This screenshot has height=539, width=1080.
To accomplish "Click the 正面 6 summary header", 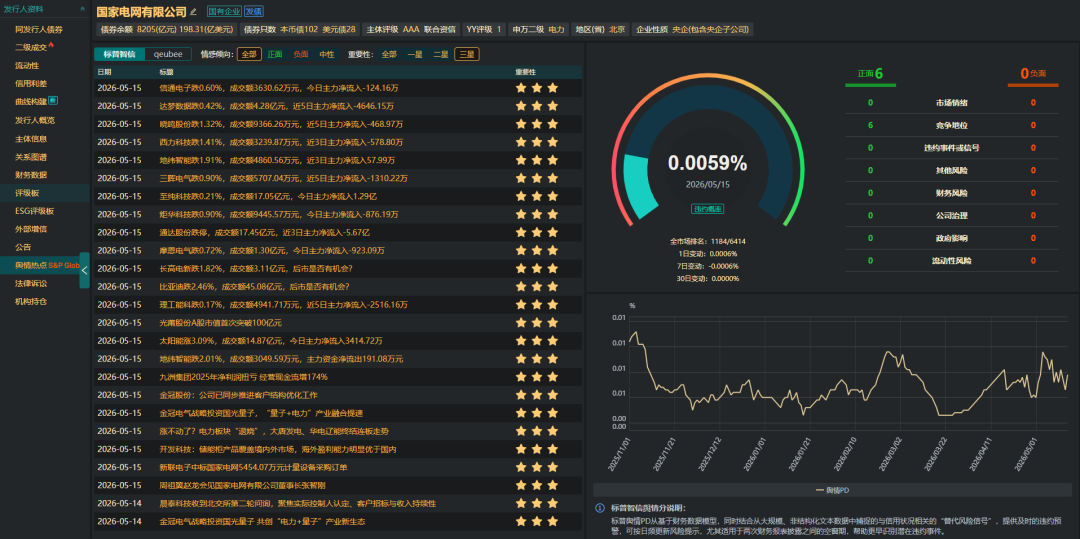I will (871, 74).
